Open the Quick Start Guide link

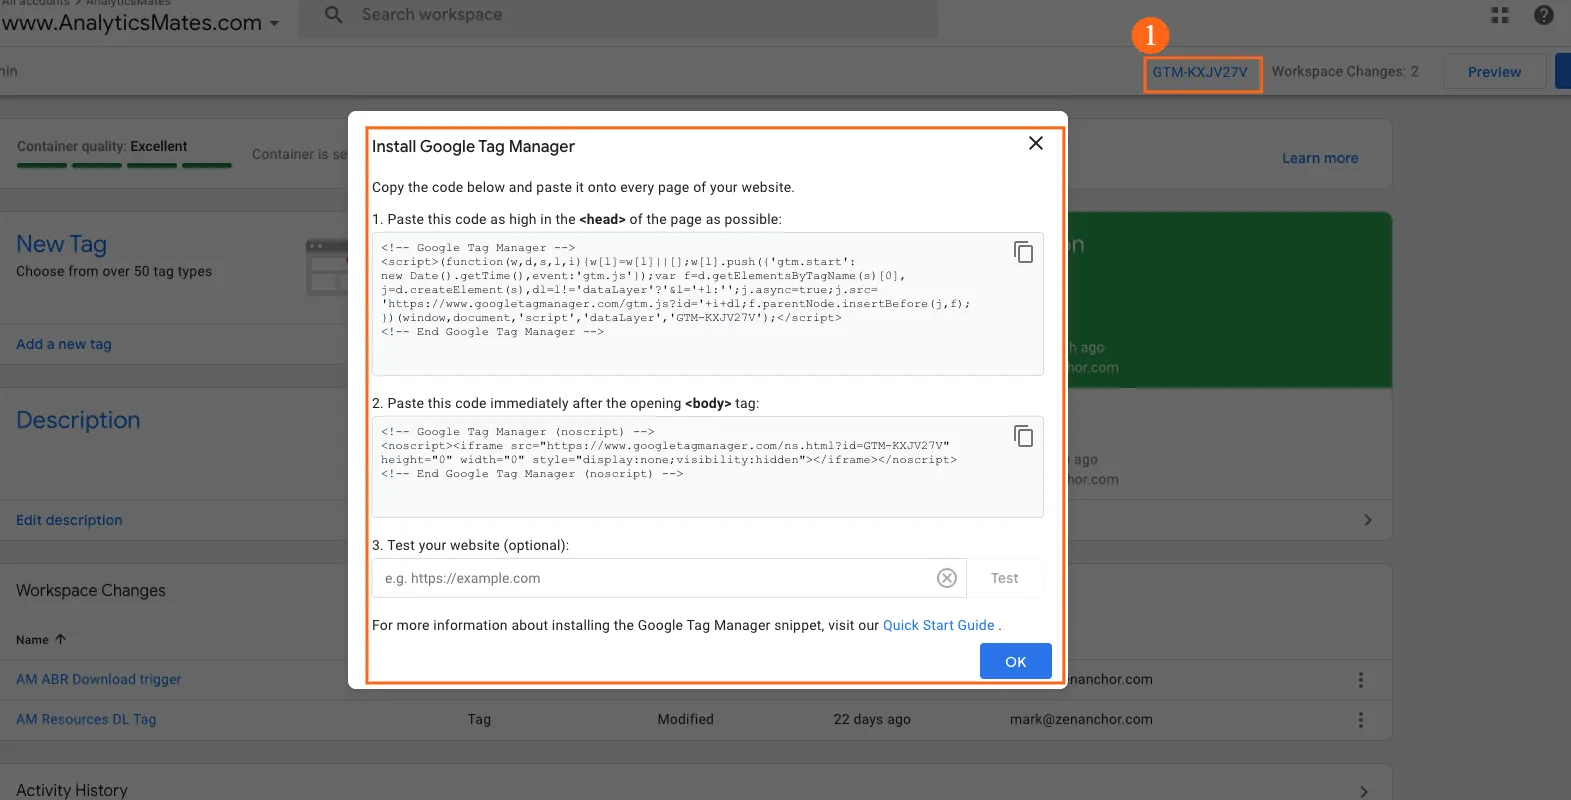[x=939, y=625]
